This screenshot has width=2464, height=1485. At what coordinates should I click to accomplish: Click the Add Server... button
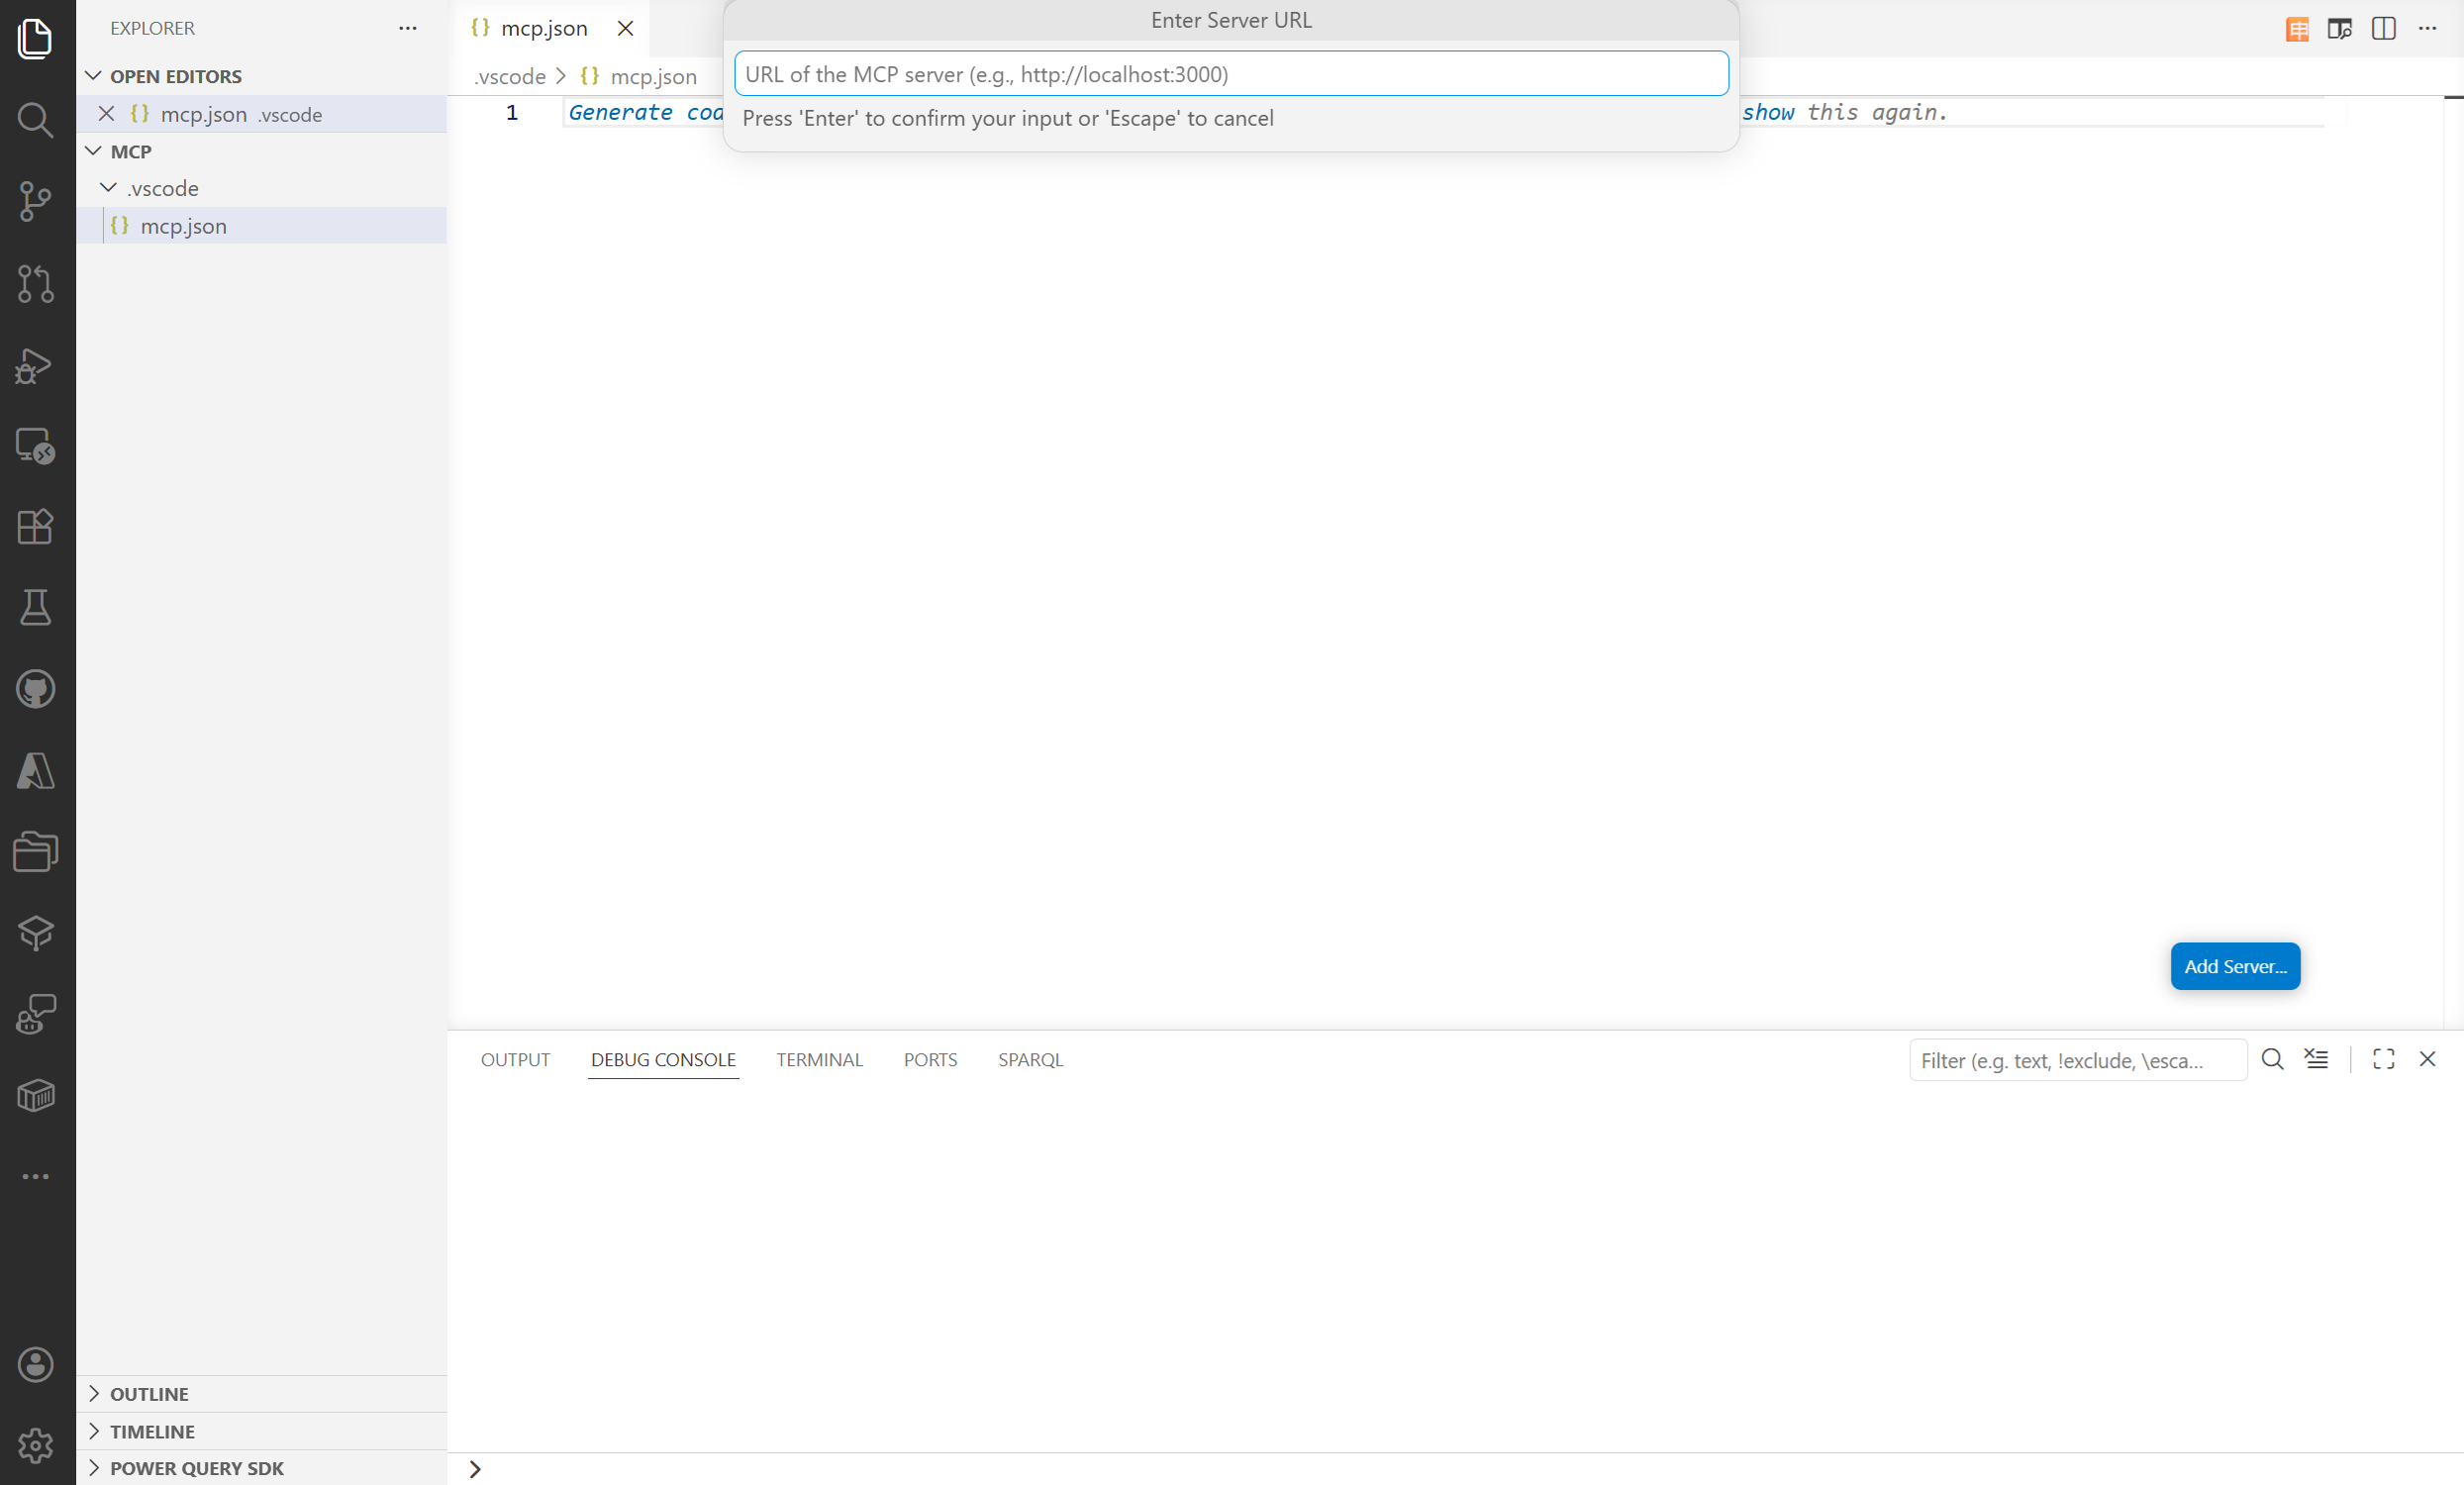tap(2235, 966)
